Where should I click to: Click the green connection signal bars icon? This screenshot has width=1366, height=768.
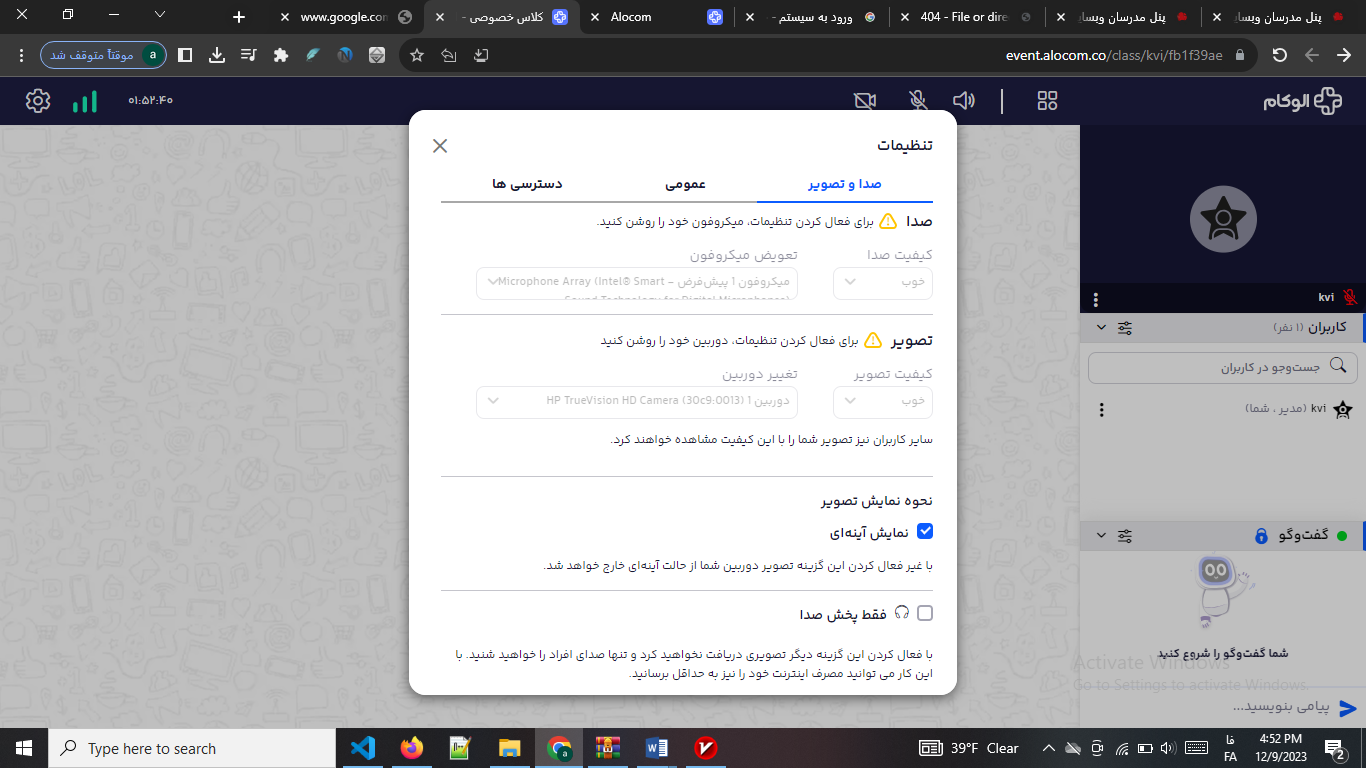(x=85, y=101)
